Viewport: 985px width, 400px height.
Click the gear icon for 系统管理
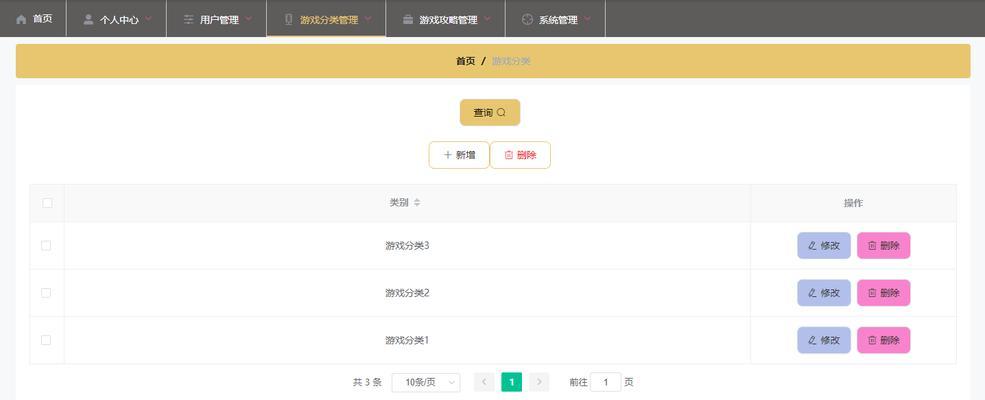coord(527,19)
